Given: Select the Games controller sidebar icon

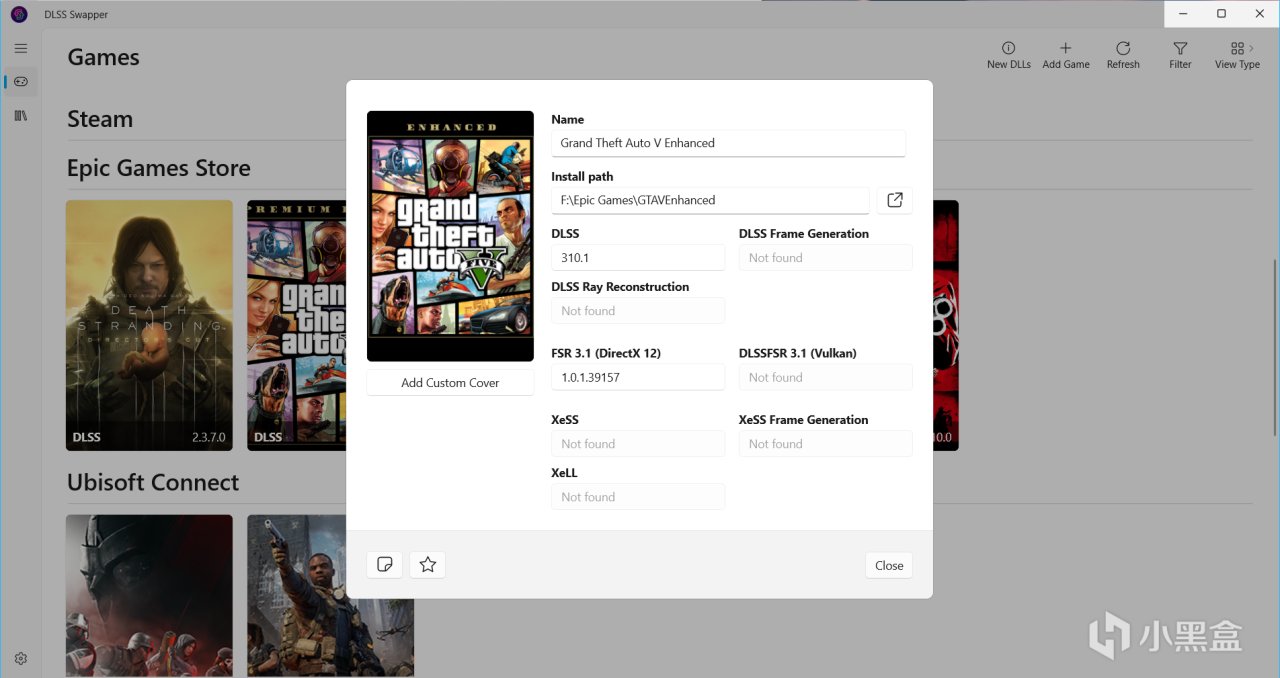Looking at the screenshot, I should click(x=21, y=82).
